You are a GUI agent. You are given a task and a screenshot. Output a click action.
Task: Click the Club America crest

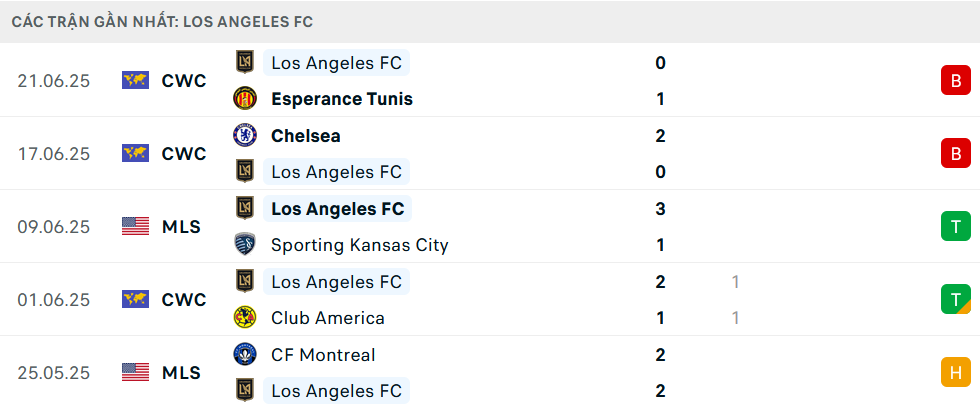[x=245, y=318]
